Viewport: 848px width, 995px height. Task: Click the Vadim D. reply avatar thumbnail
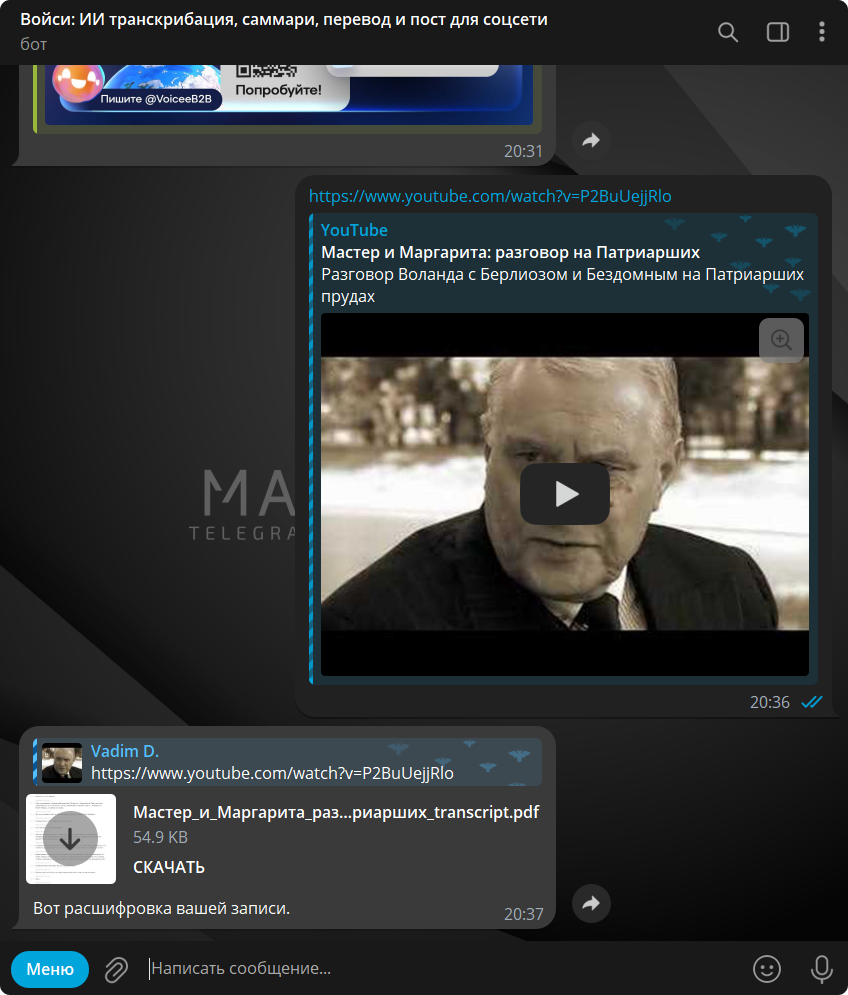62,762
